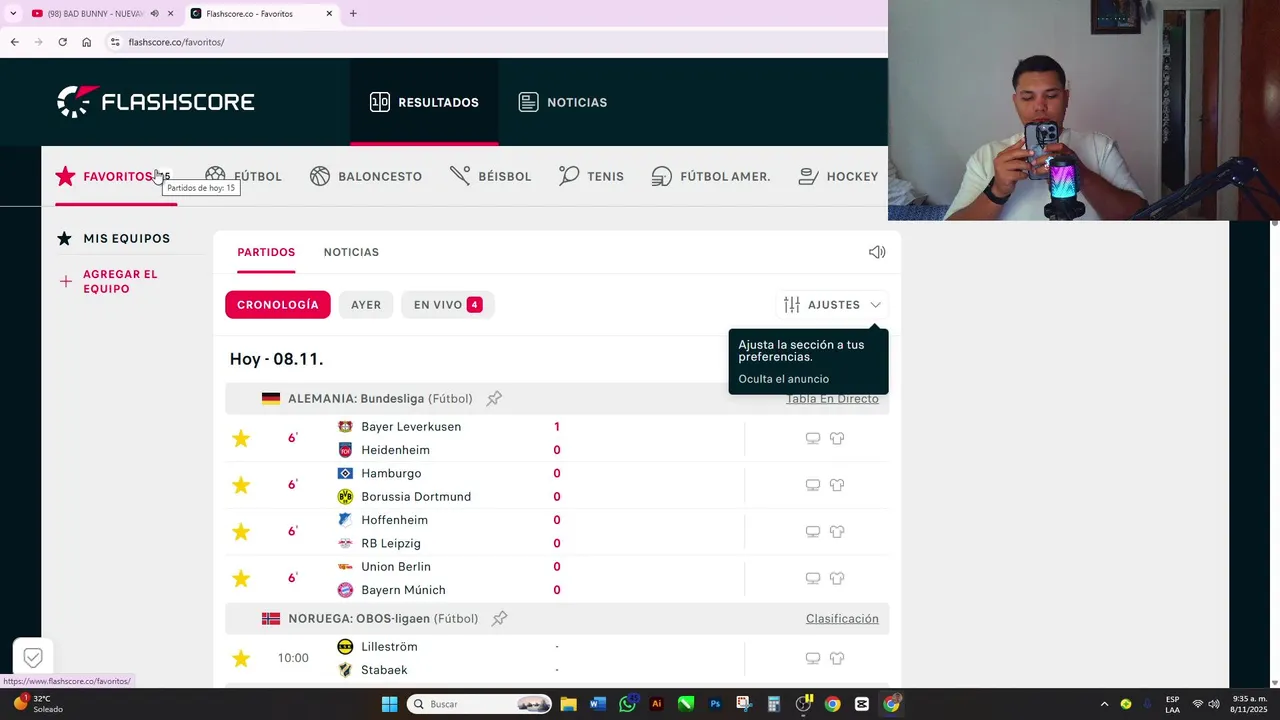Open a new browser tab

[353, 14]
